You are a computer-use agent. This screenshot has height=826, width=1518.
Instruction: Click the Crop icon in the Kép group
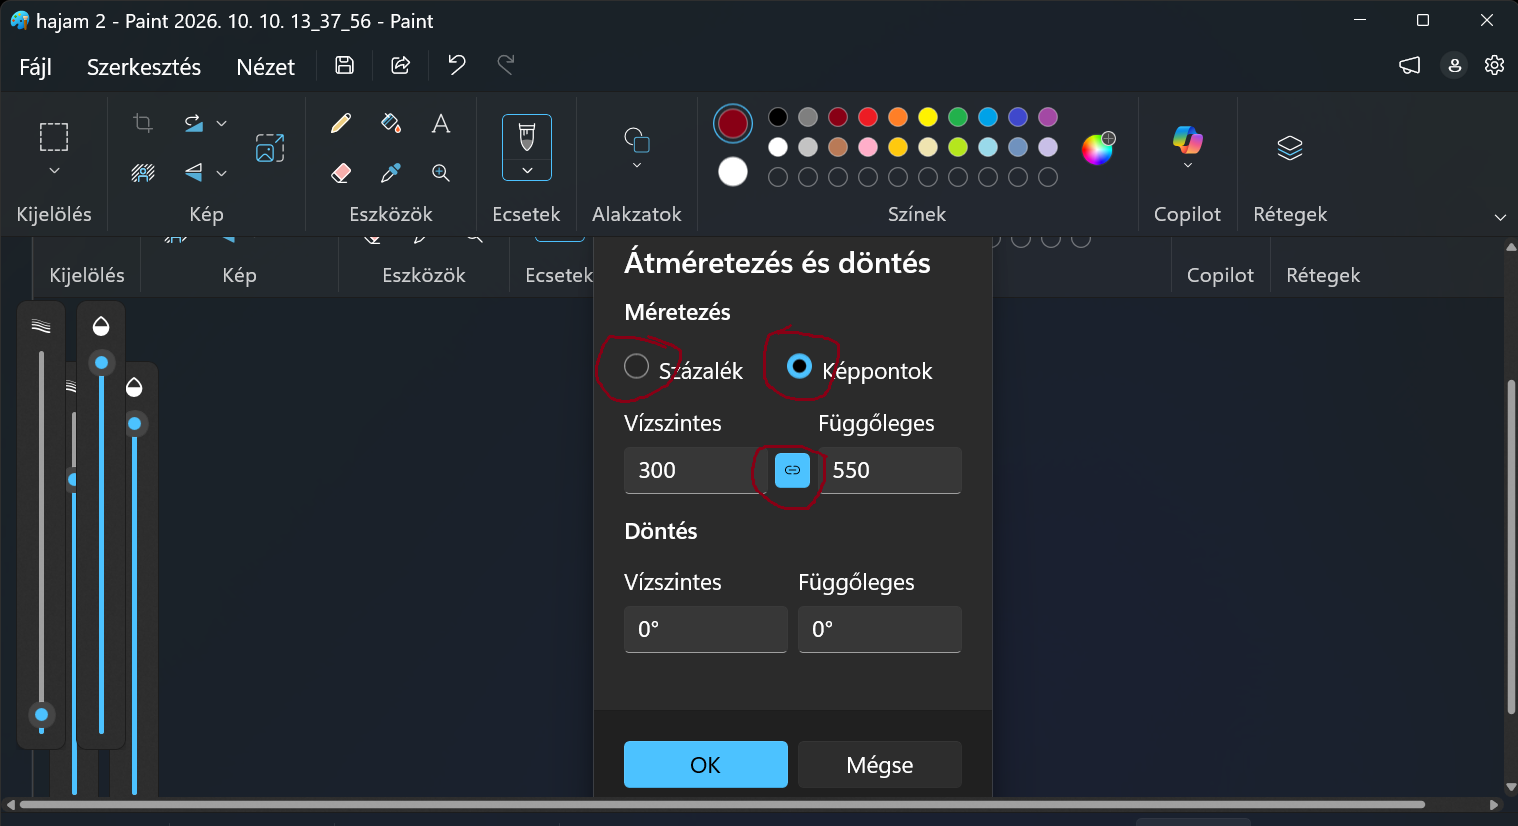point(143,123)
